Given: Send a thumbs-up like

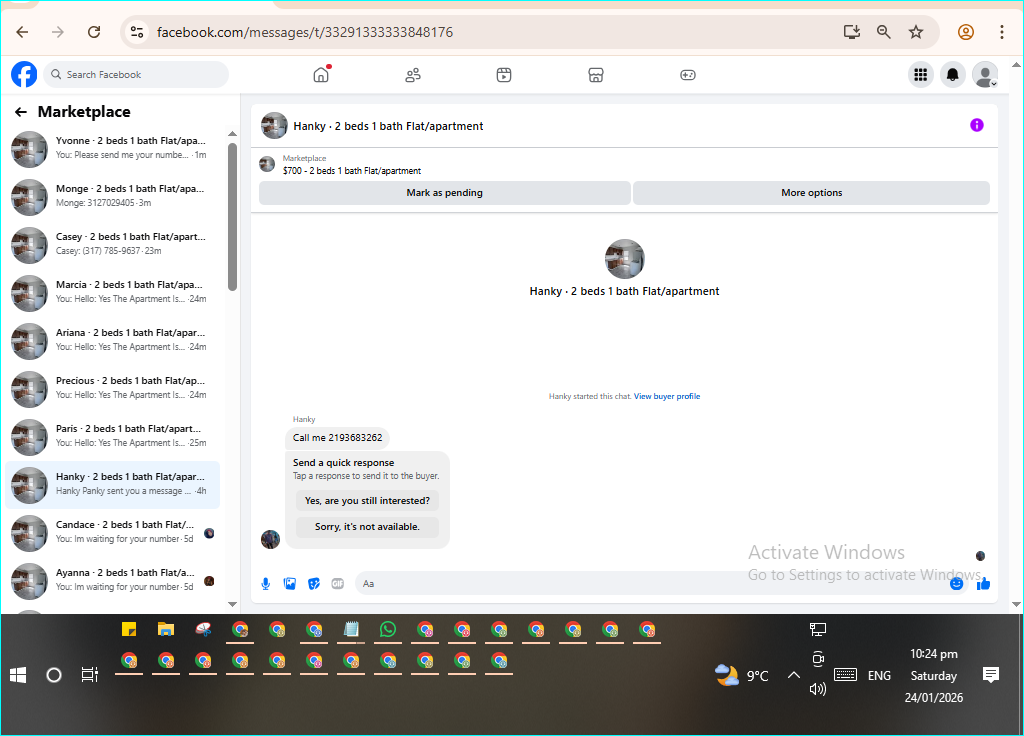Looking at the screenshot, I should click(x=983, y=584).
